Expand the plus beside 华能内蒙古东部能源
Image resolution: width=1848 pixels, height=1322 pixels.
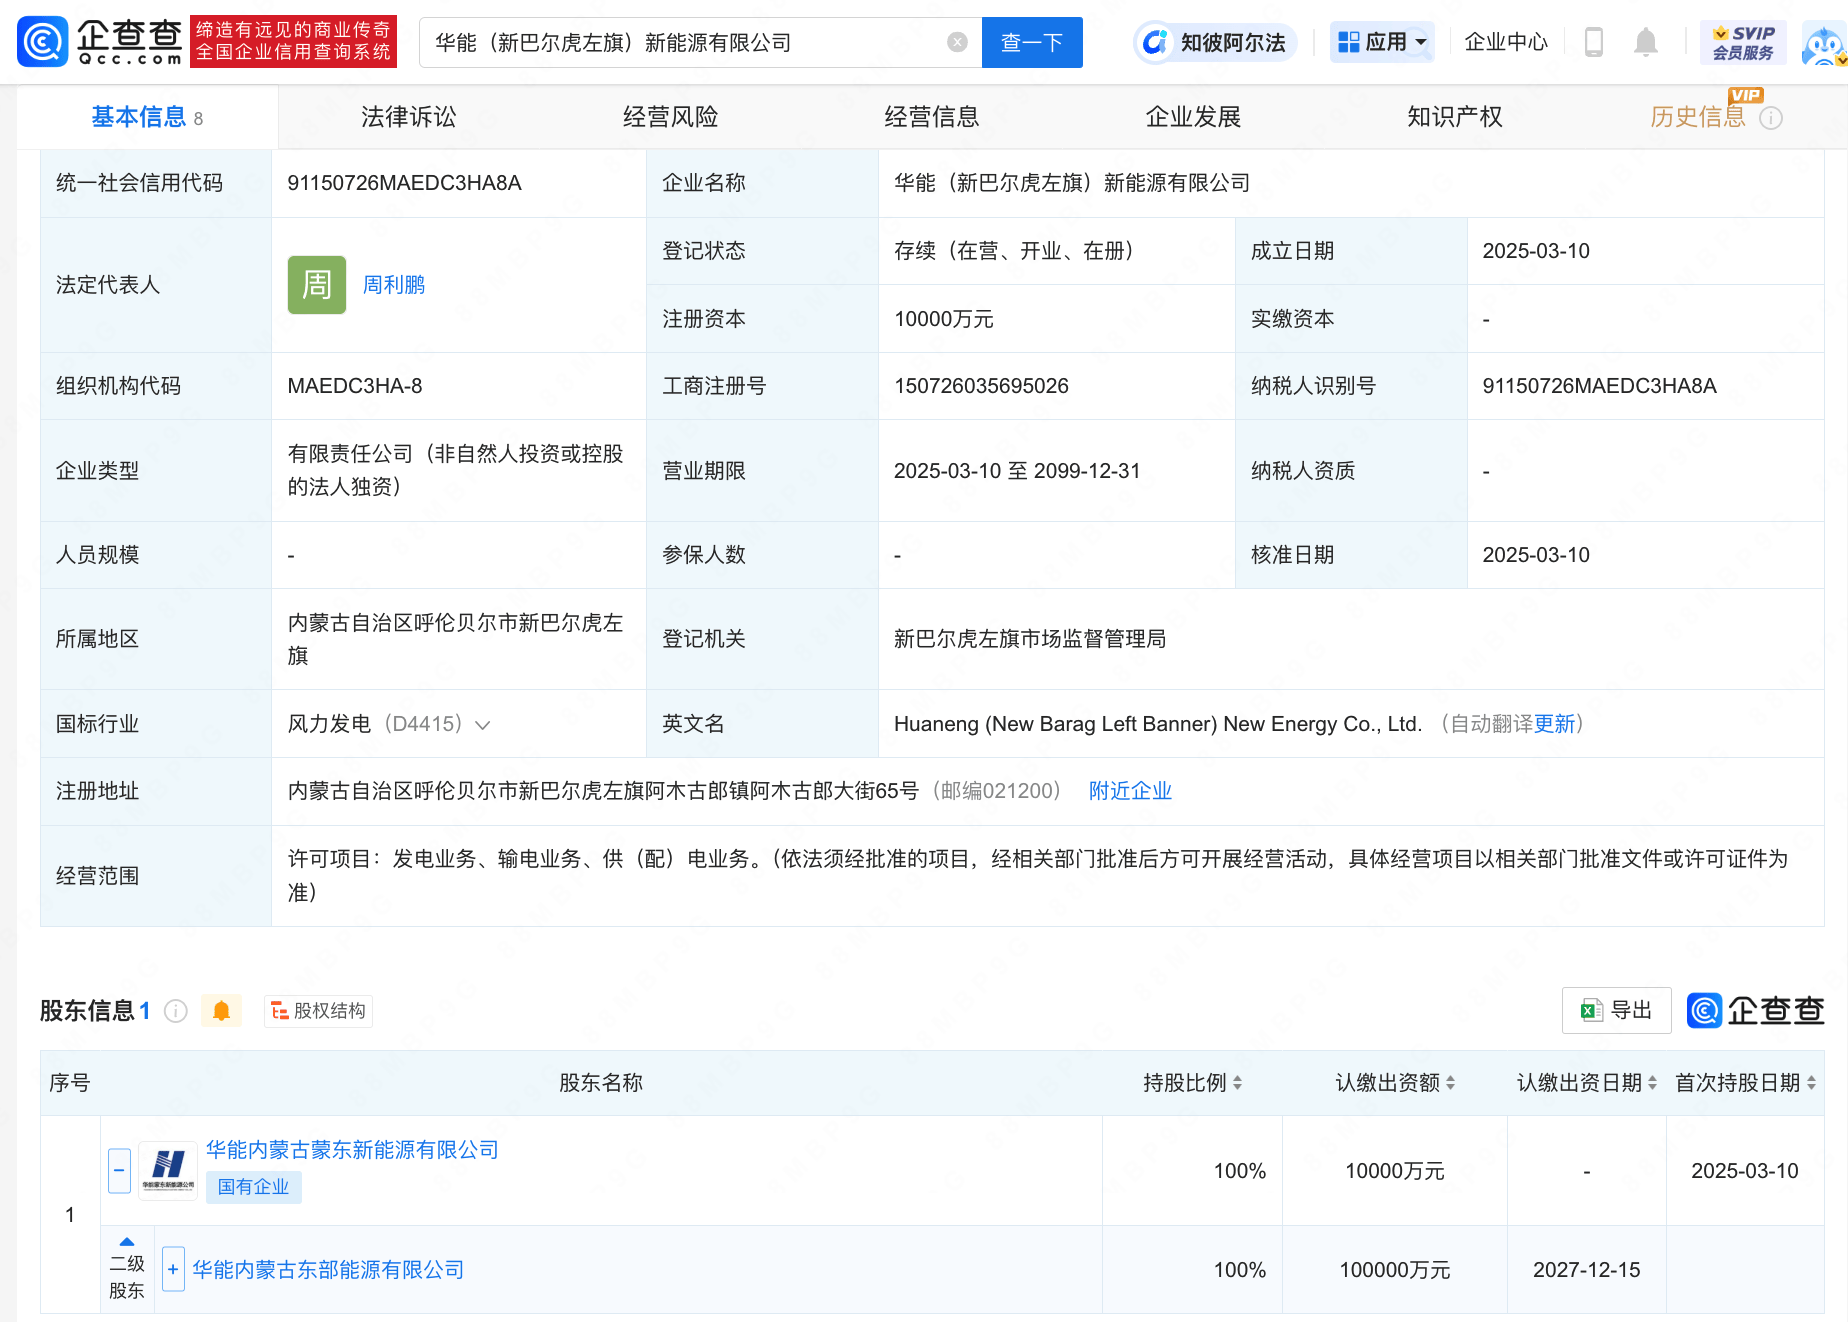click(x=173, y=1270)
